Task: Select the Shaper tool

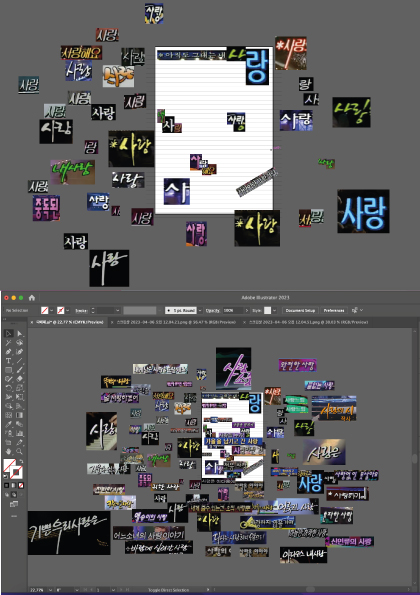Action: pyautogui.click(x=8, y=379)
